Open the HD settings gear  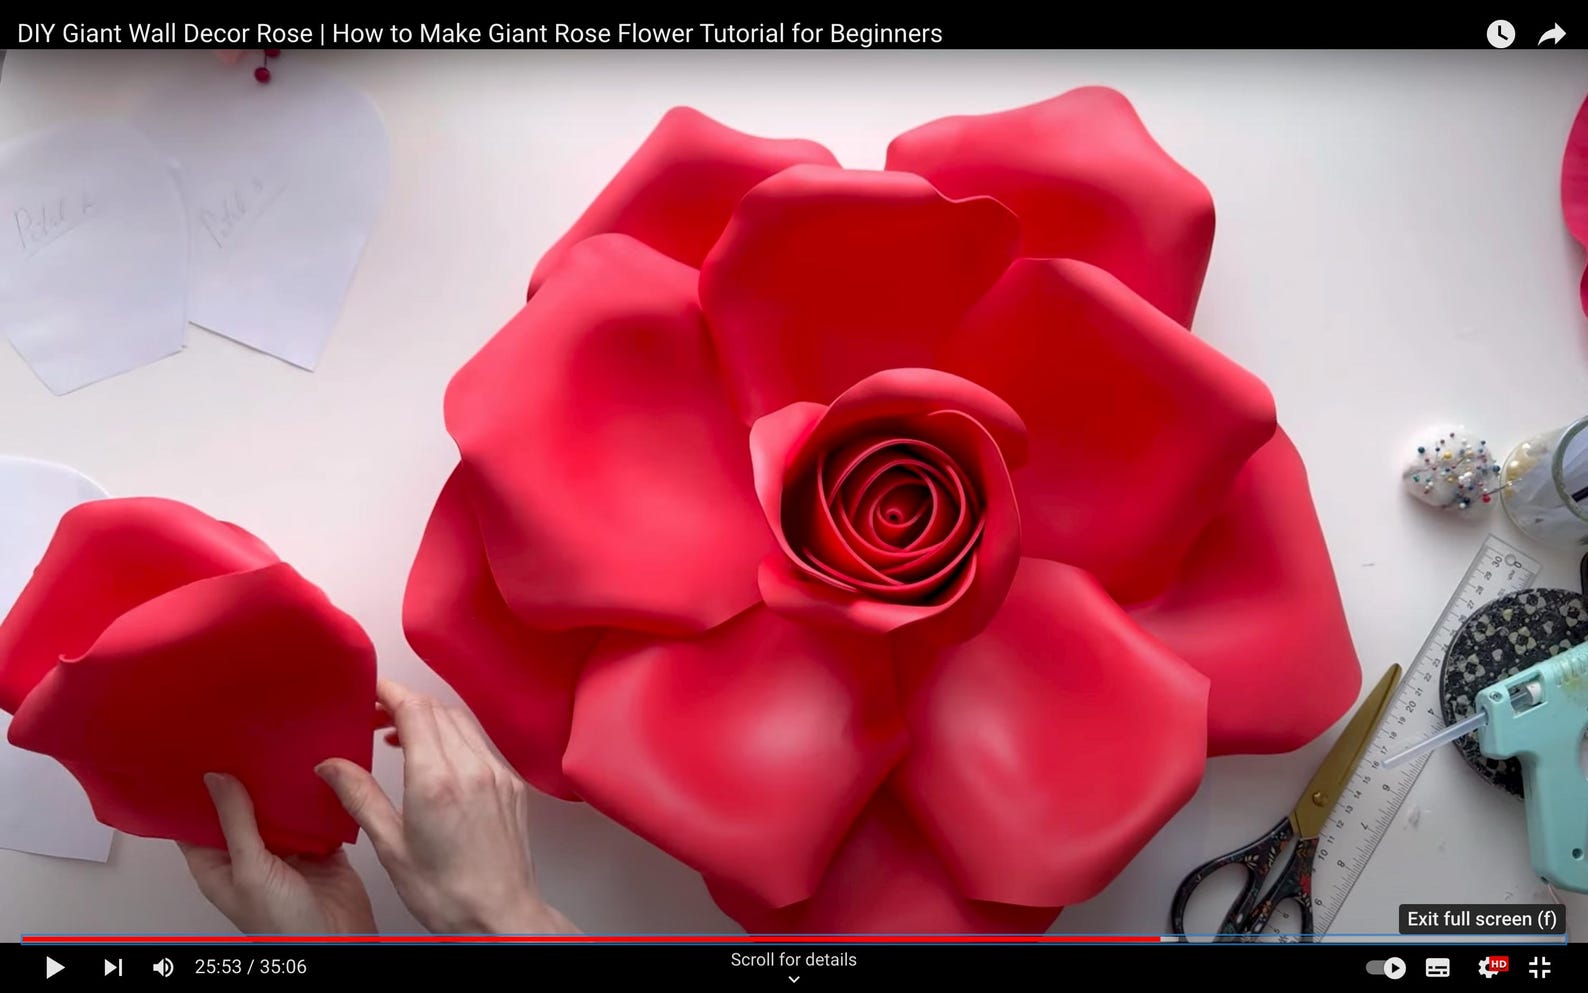tap(1491, 967)
